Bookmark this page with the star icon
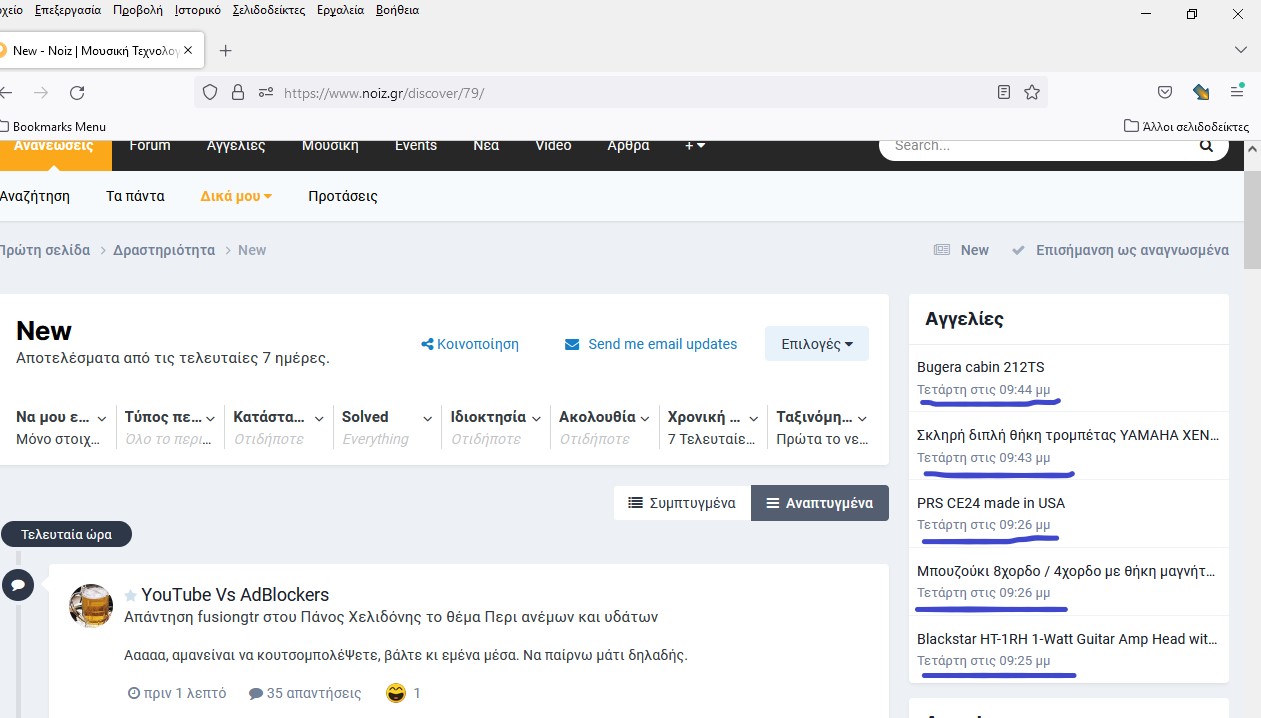This screenshot has height=718, width=1261. click(x=1032, y=92)
